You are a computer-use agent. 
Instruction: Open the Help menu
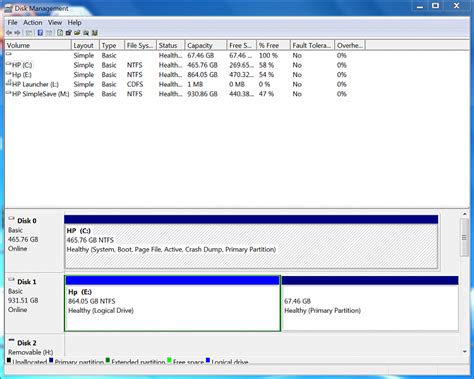click(x=74, y=22)
